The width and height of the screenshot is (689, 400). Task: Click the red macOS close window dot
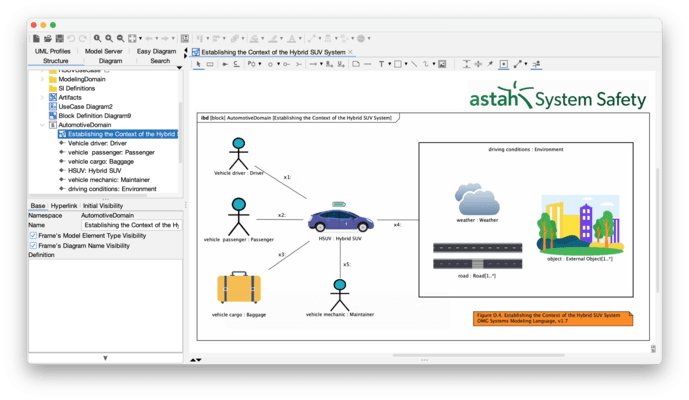[x=33, y=25]
